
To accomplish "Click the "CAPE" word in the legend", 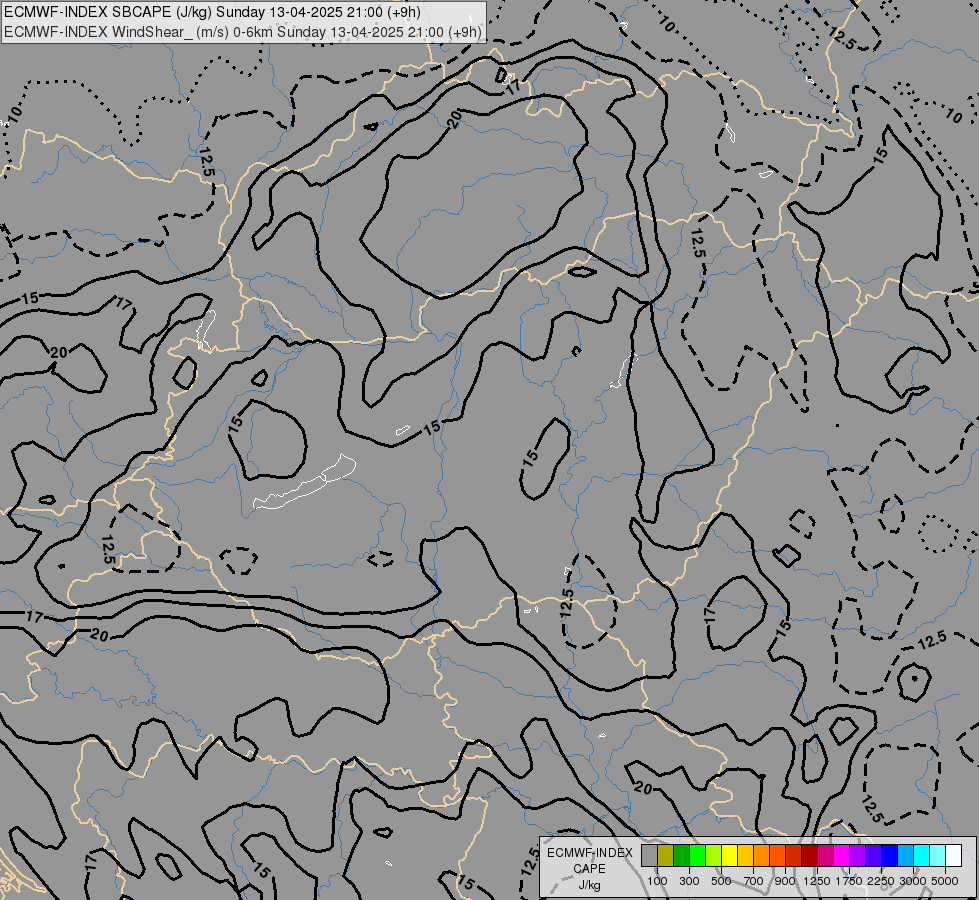I will pyautogui.click(x=589, y=869).
